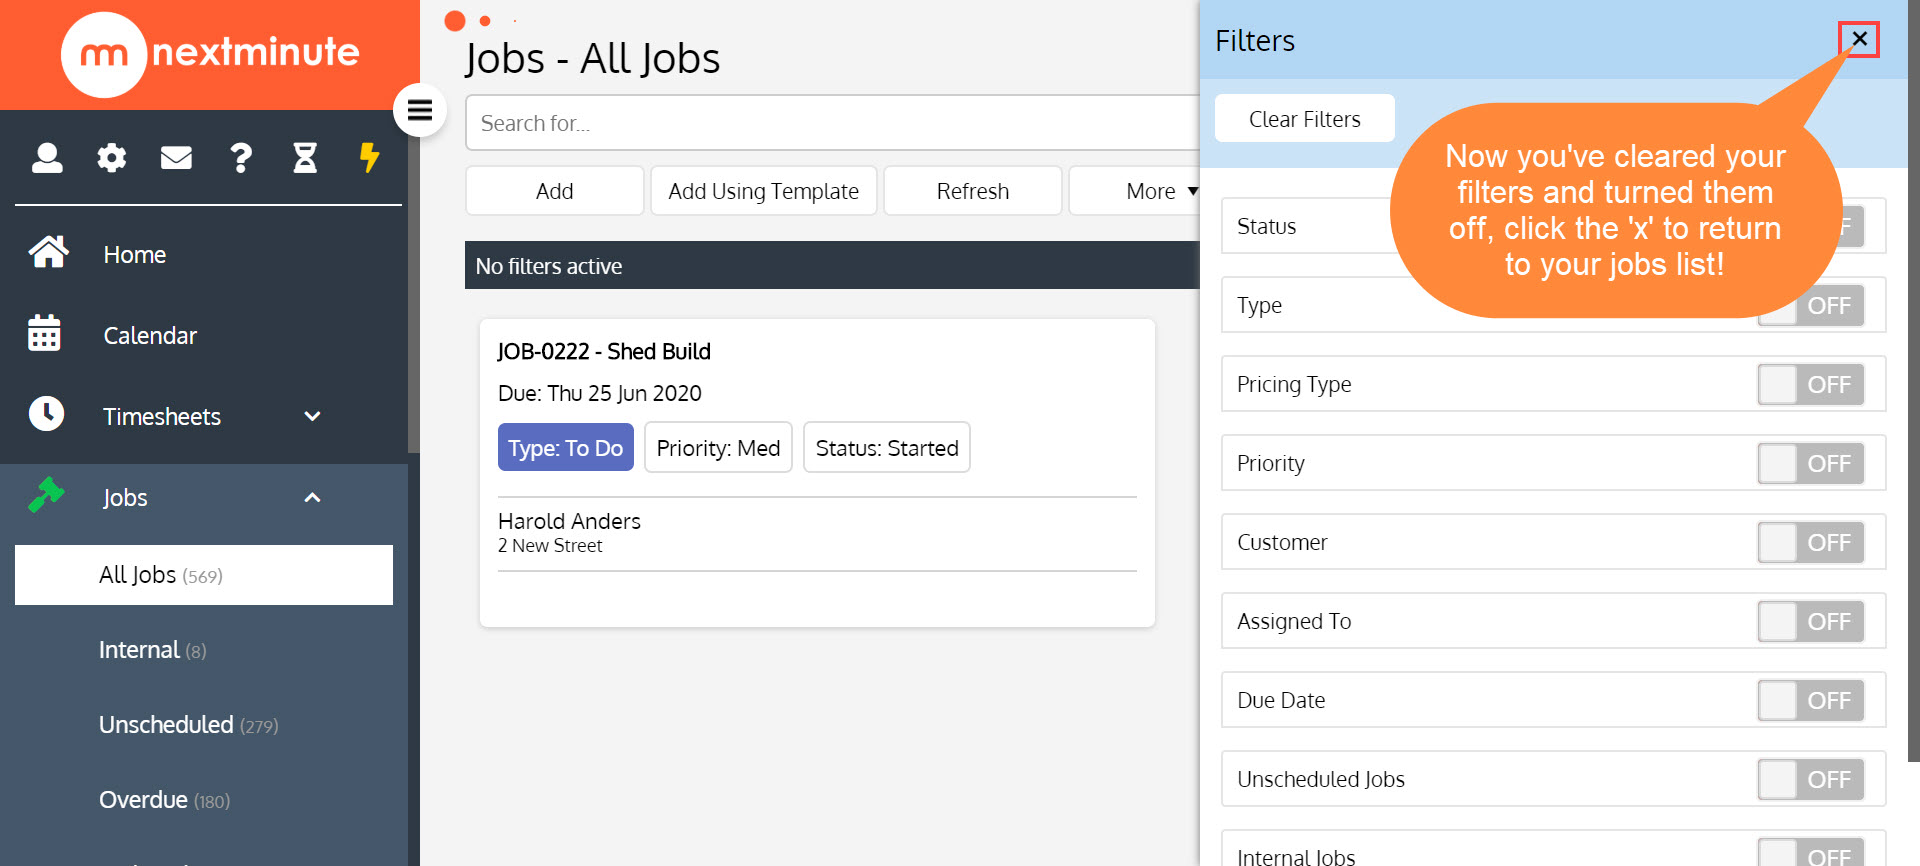Open the settings gear icon

111,157
